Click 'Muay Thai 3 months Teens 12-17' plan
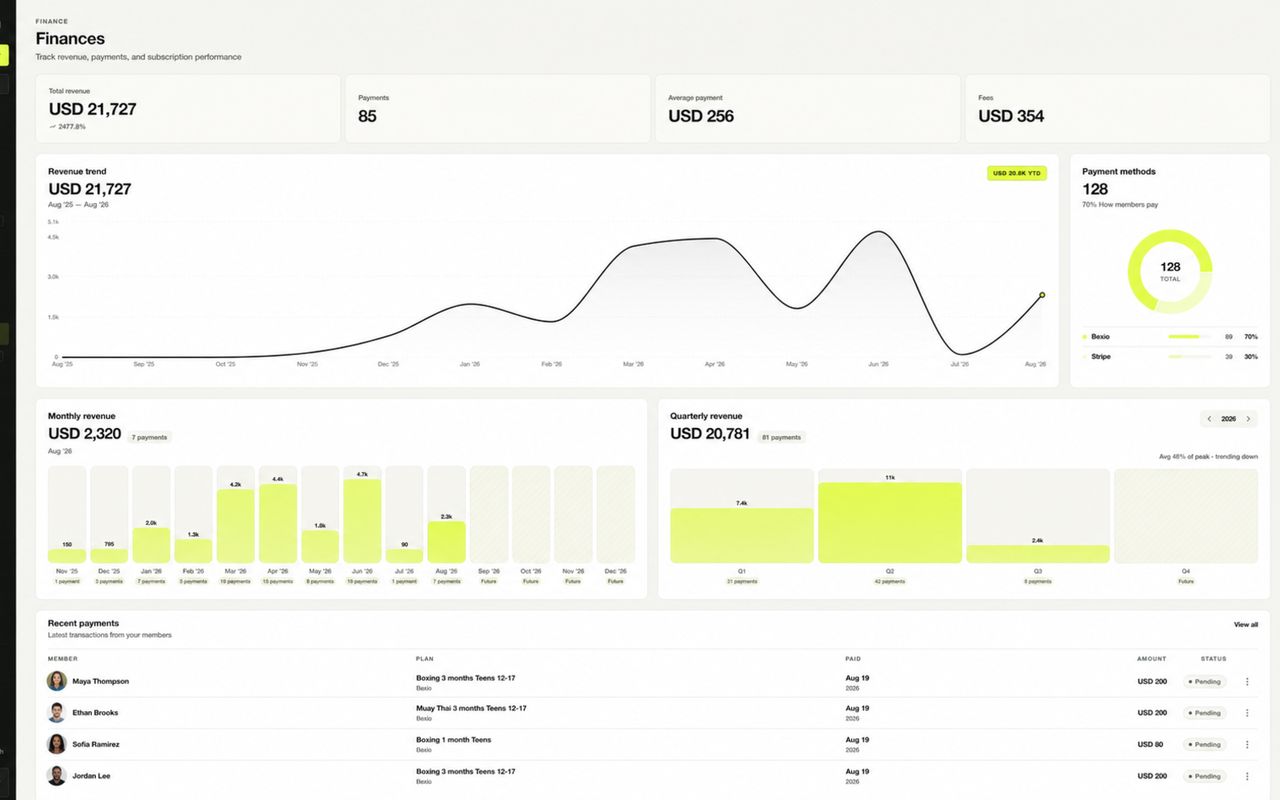Image resolution: width=1280 pixels, height=800 pixels. pyautogui.click(x=471, y=708)
